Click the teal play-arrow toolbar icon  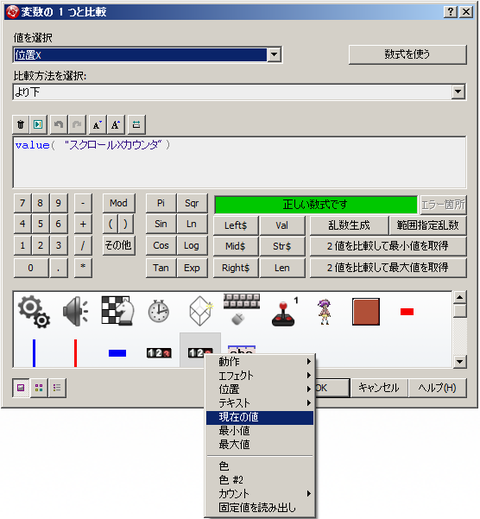(38, 125)
